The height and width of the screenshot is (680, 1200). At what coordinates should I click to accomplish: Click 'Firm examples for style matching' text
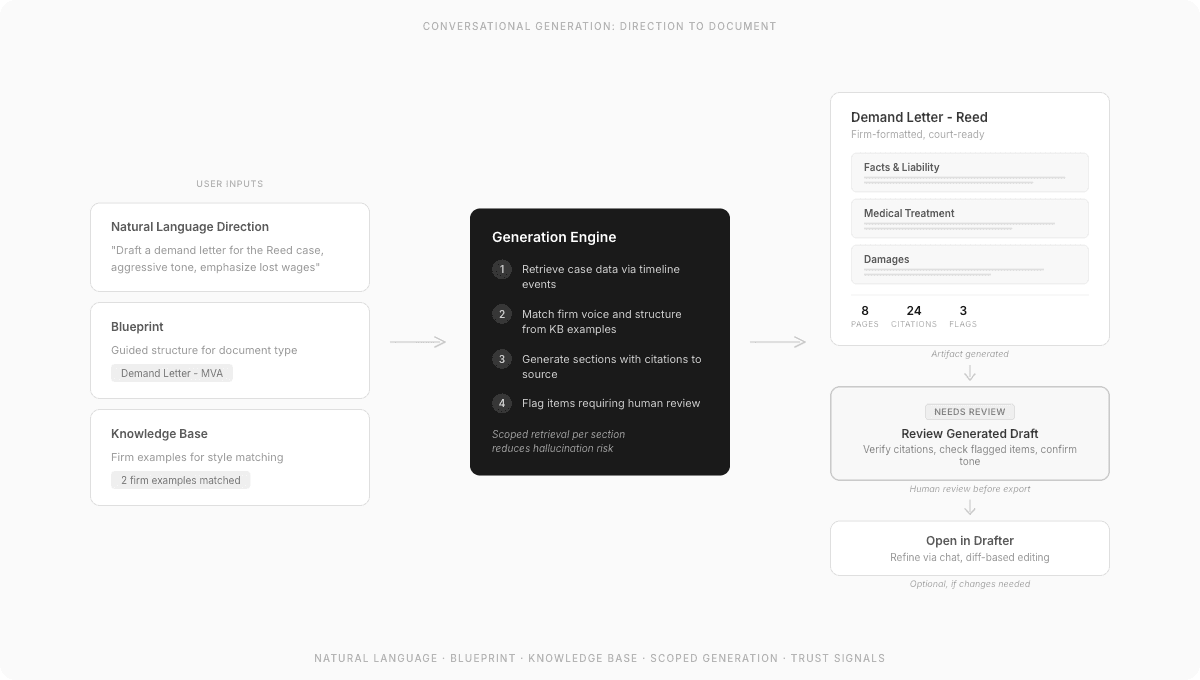(197, 457)
